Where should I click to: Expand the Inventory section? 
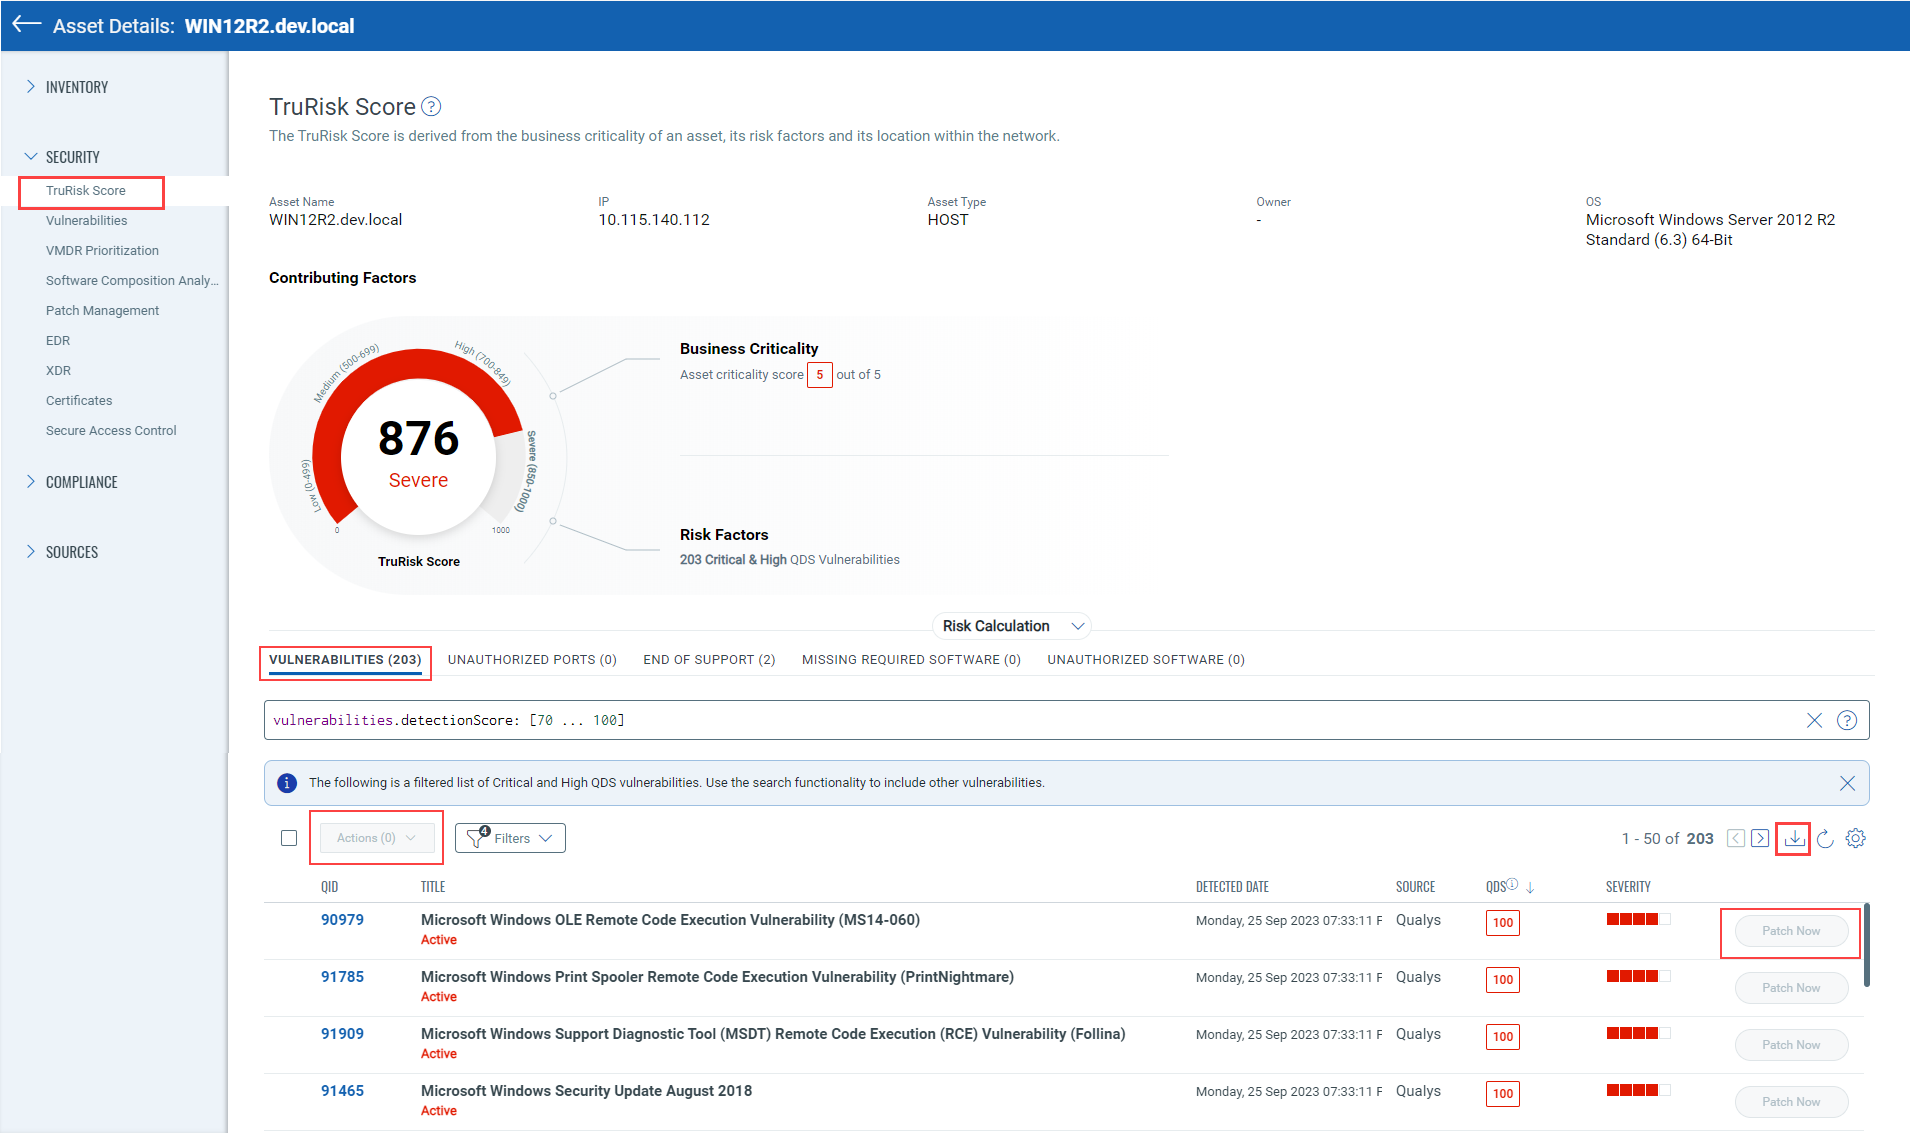pyautogui.click(x=67, y=87)
